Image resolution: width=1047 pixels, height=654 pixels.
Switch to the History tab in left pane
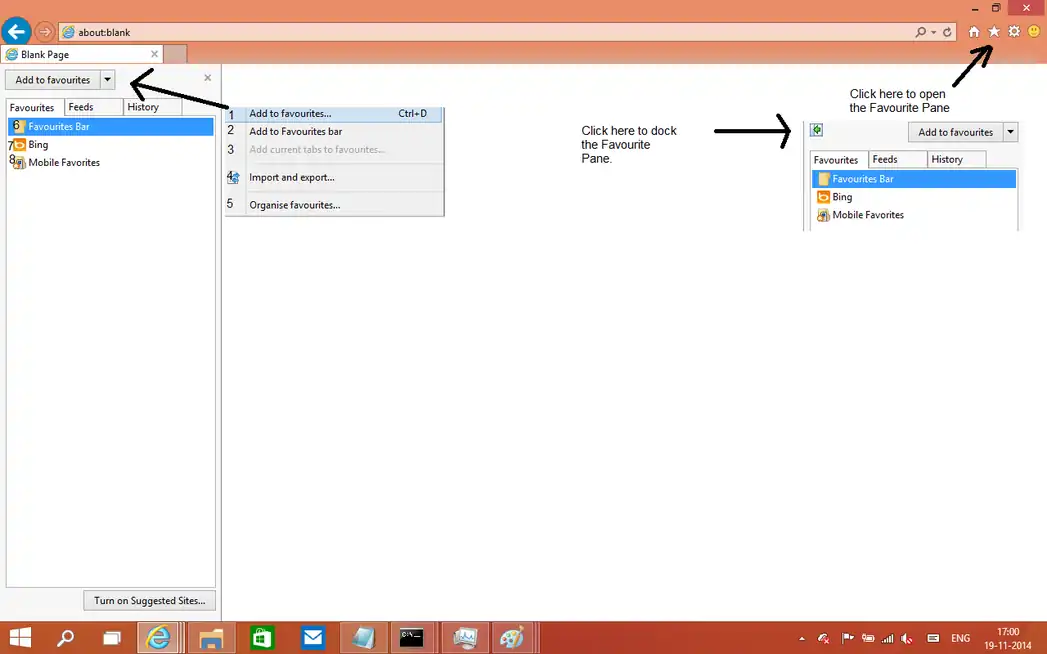coord(143,107)
